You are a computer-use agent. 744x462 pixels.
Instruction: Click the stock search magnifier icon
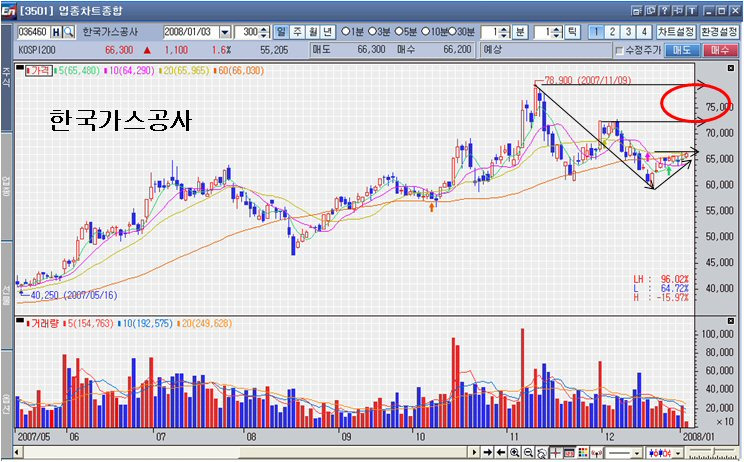[69, 32]
